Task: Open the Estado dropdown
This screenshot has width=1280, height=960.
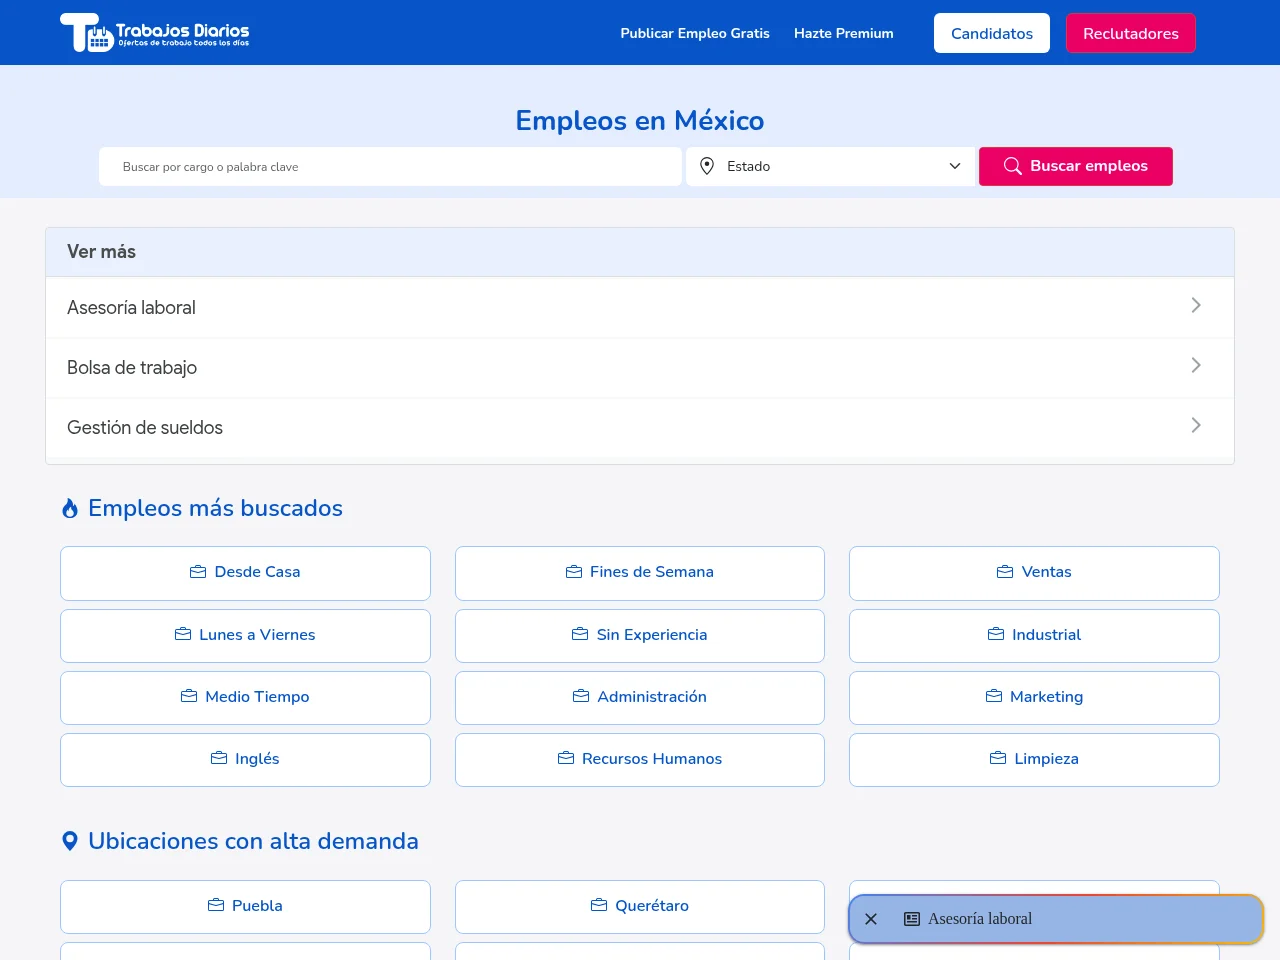Action: [x=830, y=166]
